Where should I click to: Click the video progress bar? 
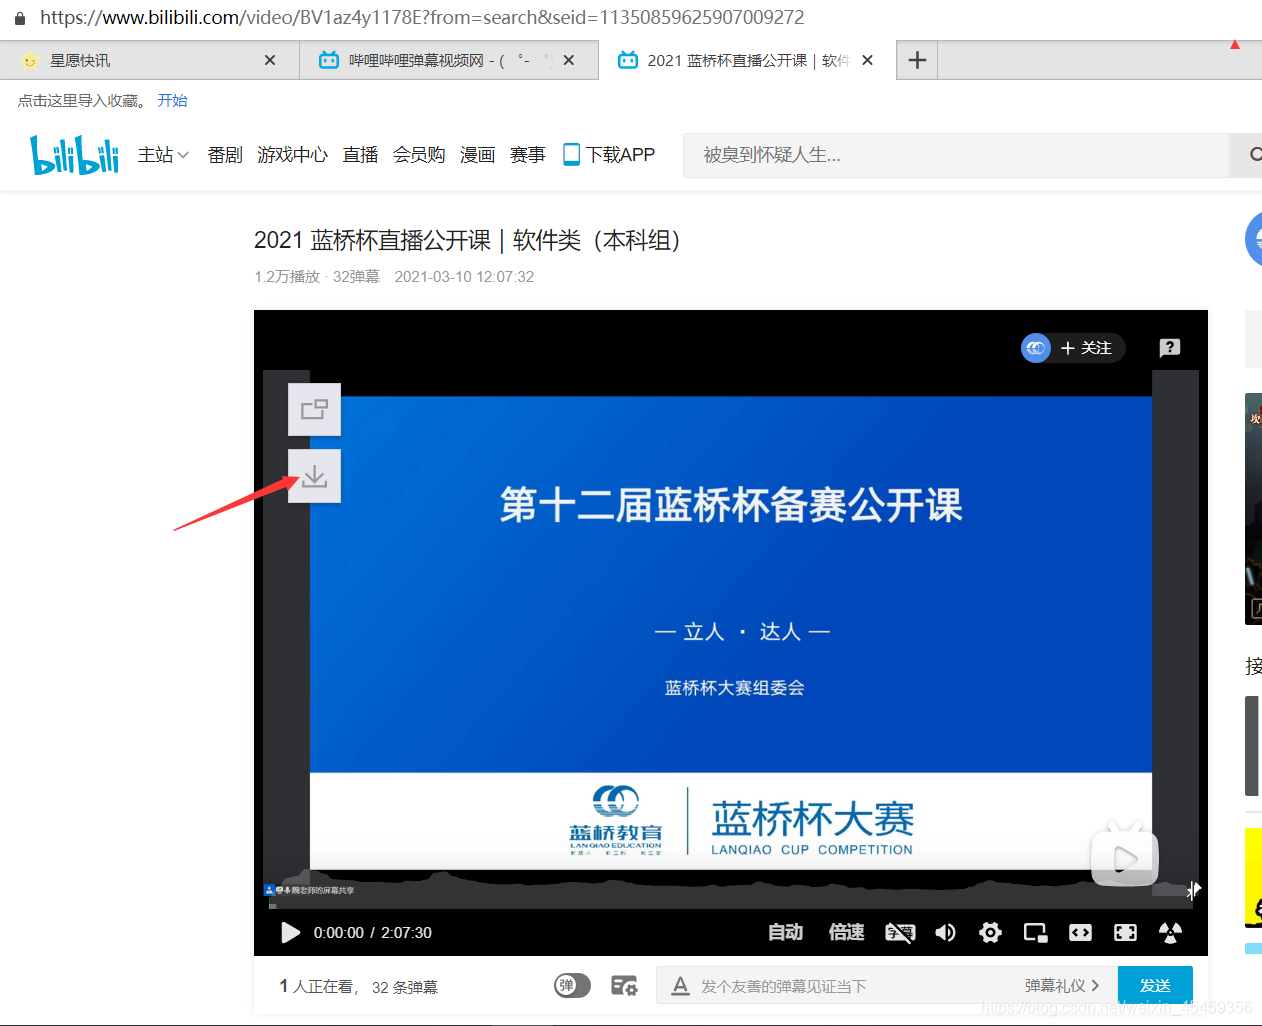[x=730, y=906]
